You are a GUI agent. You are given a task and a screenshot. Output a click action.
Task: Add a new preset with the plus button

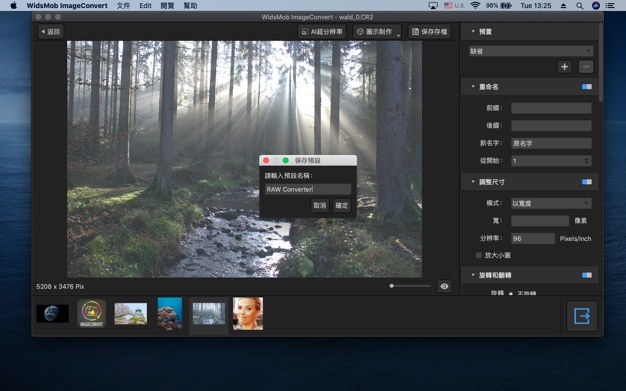click(x=564, y=67)
